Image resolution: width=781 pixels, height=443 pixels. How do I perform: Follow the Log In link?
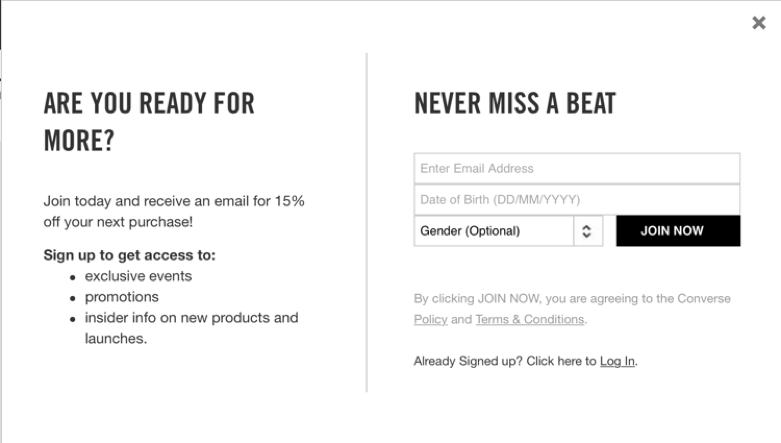pyautogui.click(x=617, y=361)
